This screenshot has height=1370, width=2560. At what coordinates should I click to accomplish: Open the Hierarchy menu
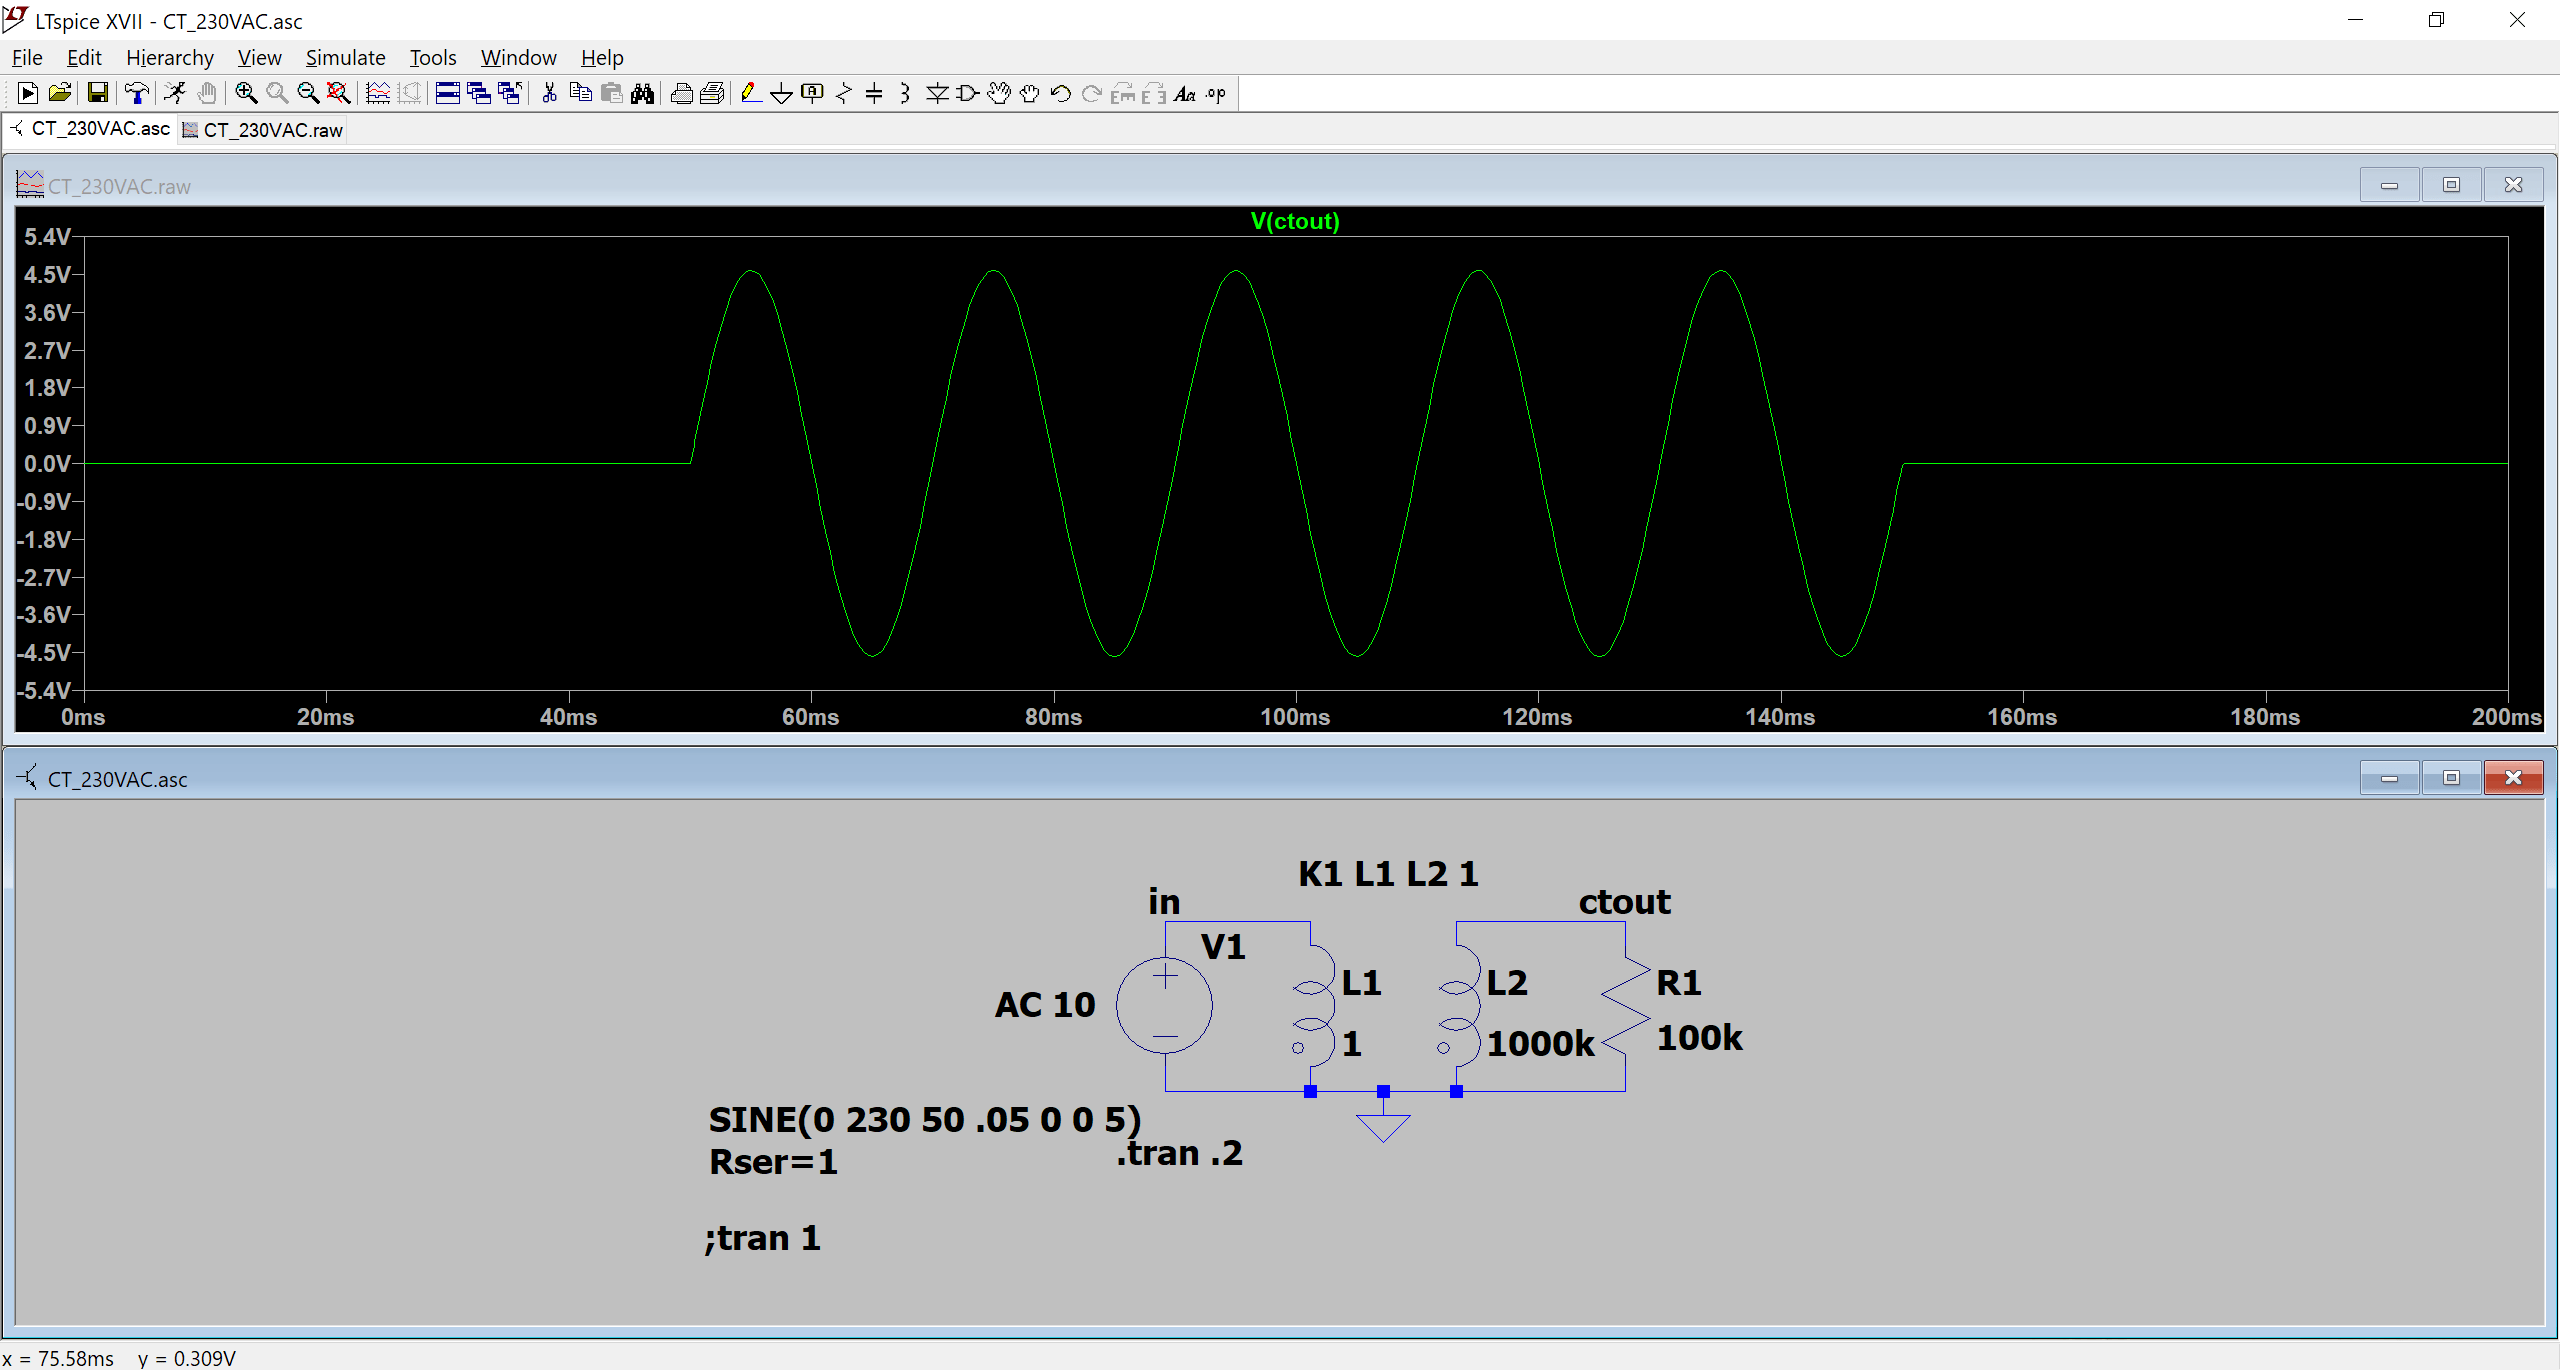(170, 57)
